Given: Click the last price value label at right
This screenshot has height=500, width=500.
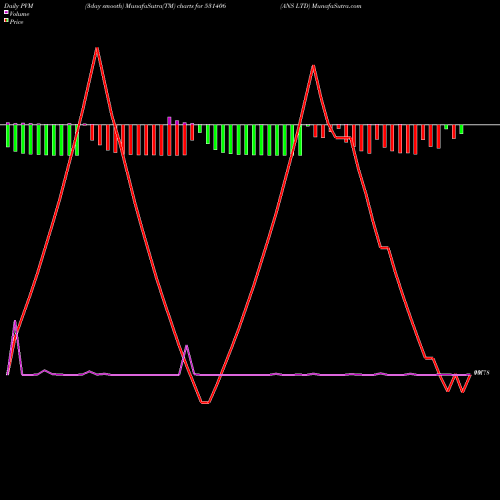Looking at the screenshot, I should 481,373.
